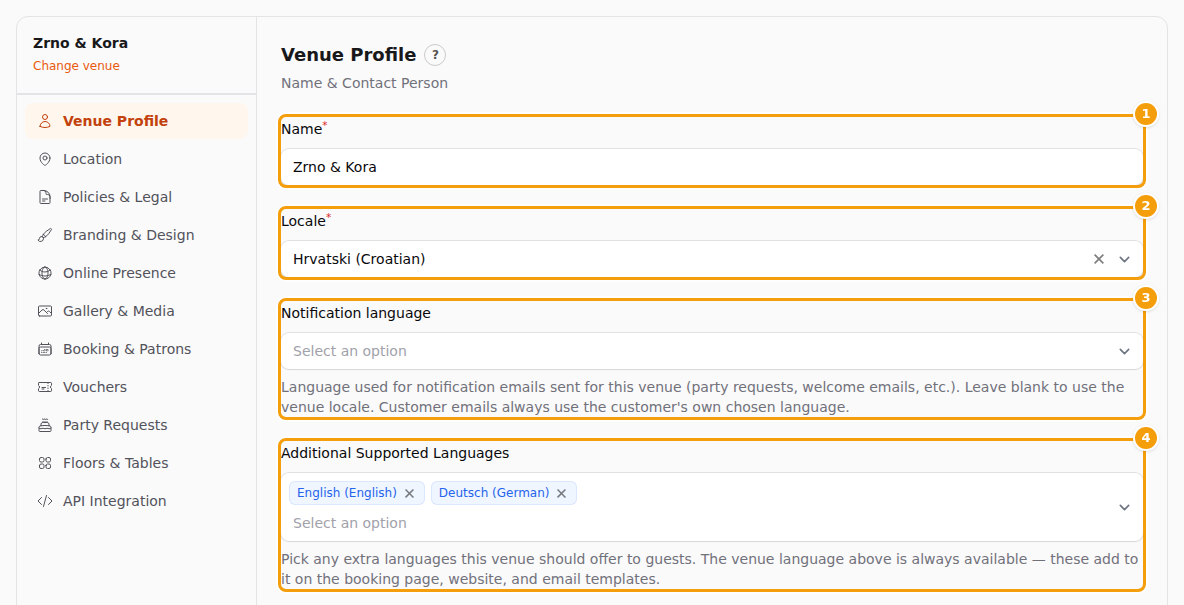Image resolution: width=1184 pixels, height=605 pixels.
Task: Select Floors & Tables
Action: tap(137, 463)
